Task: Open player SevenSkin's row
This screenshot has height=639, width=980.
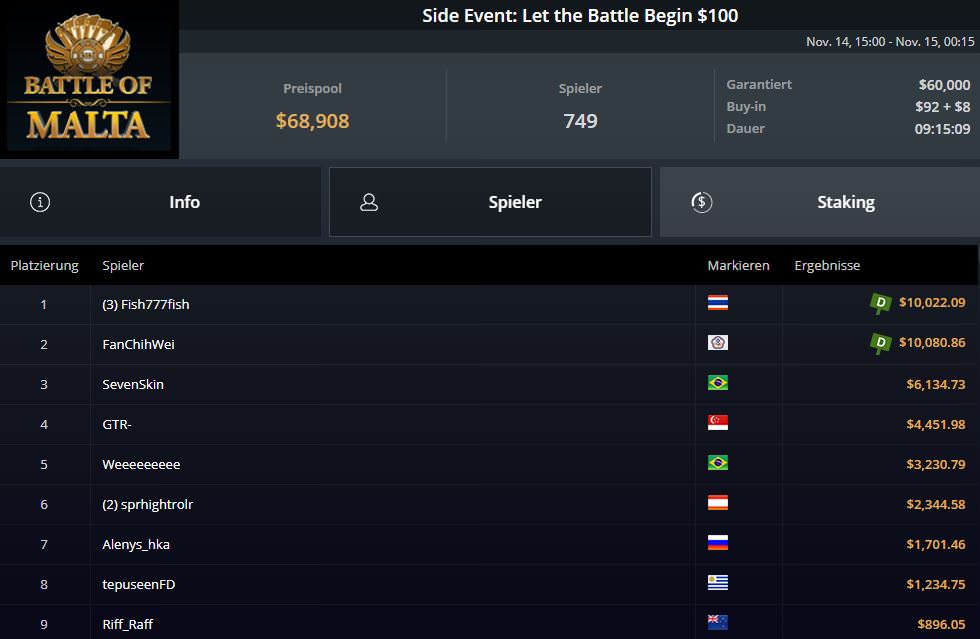Action: 133,384
